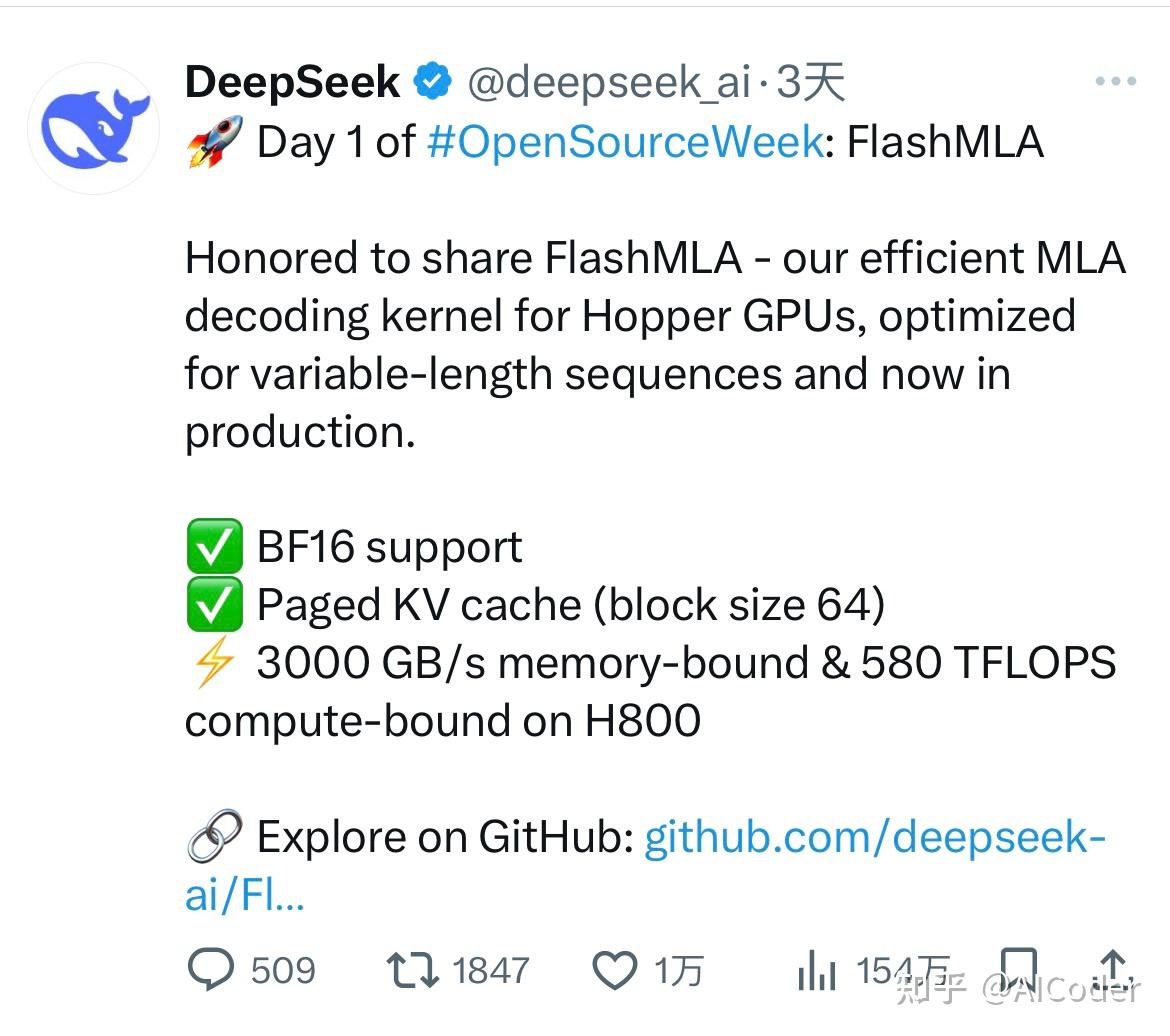Image resolution: width=1170 pixels, height=1036 pixels.
Task: Open the #OpenSourceWeek hashtag
Action: 618,142
